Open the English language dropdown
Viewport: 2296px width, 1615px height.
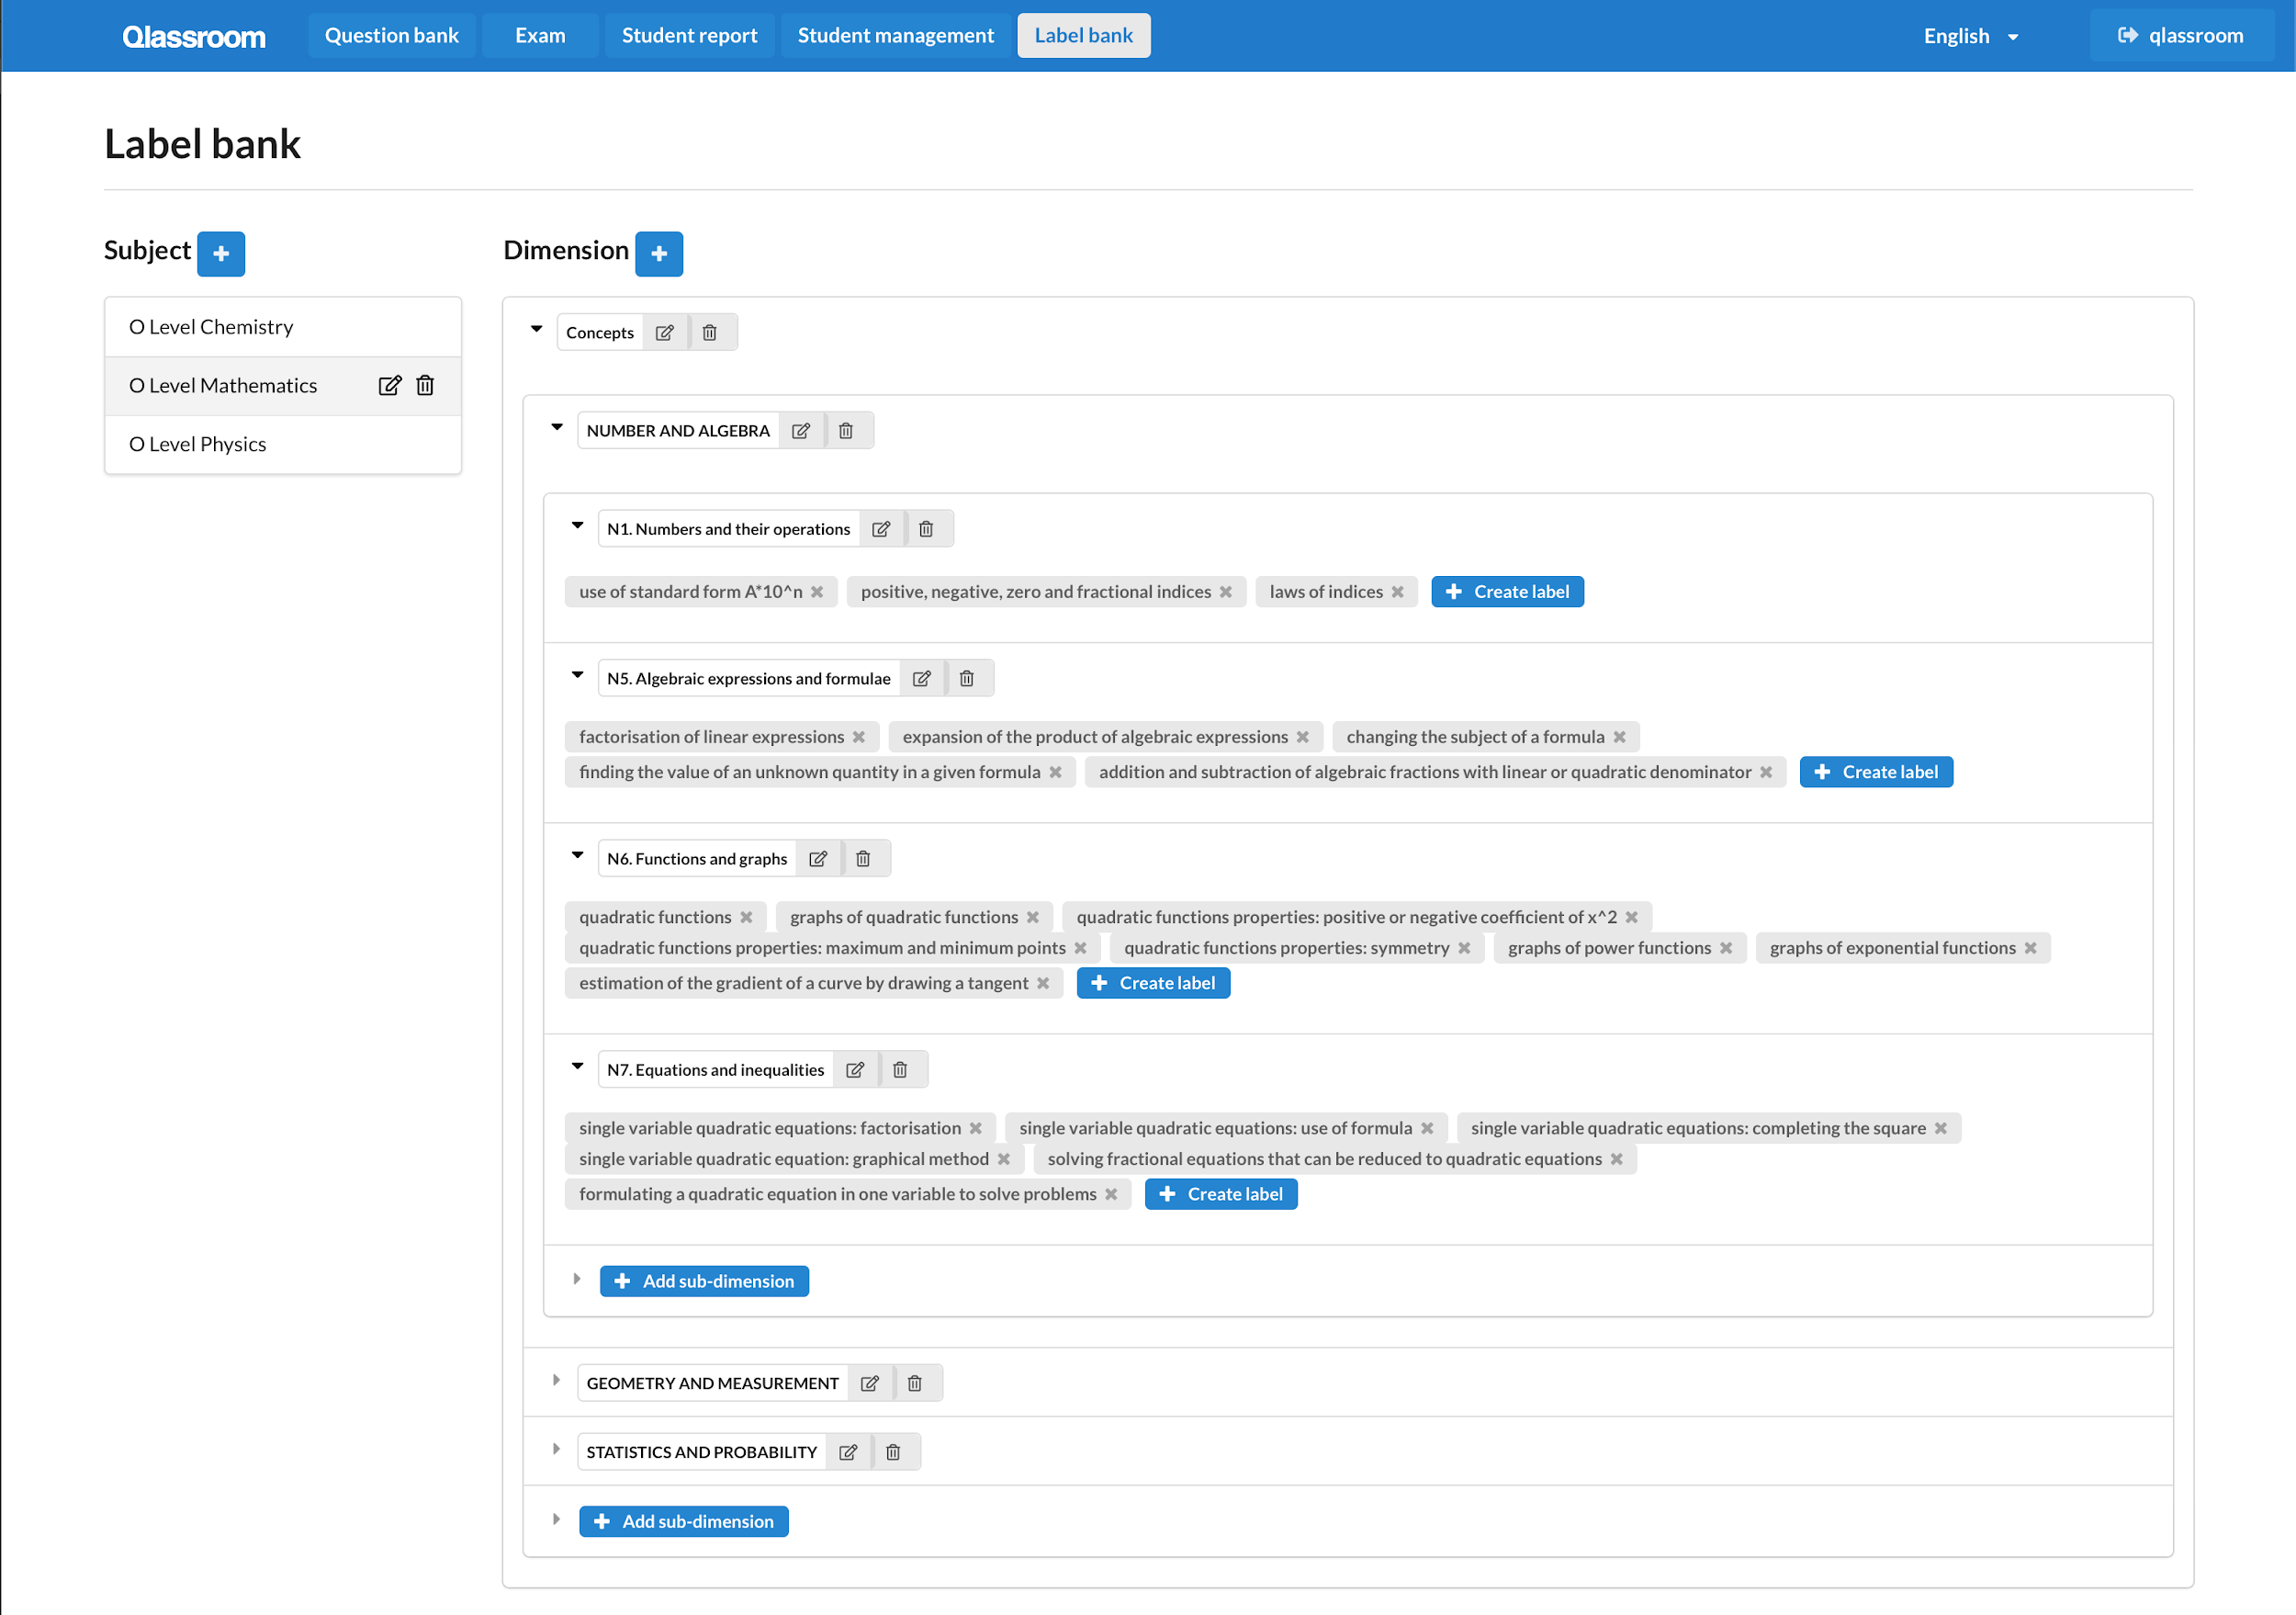coord(1970,36)
